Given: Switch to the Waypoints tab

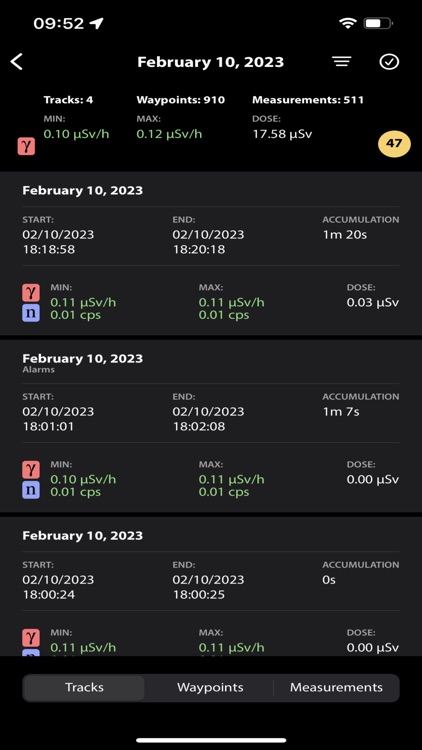Looking at the screenshot, I should pyautogui.click(x=210, y=688).
